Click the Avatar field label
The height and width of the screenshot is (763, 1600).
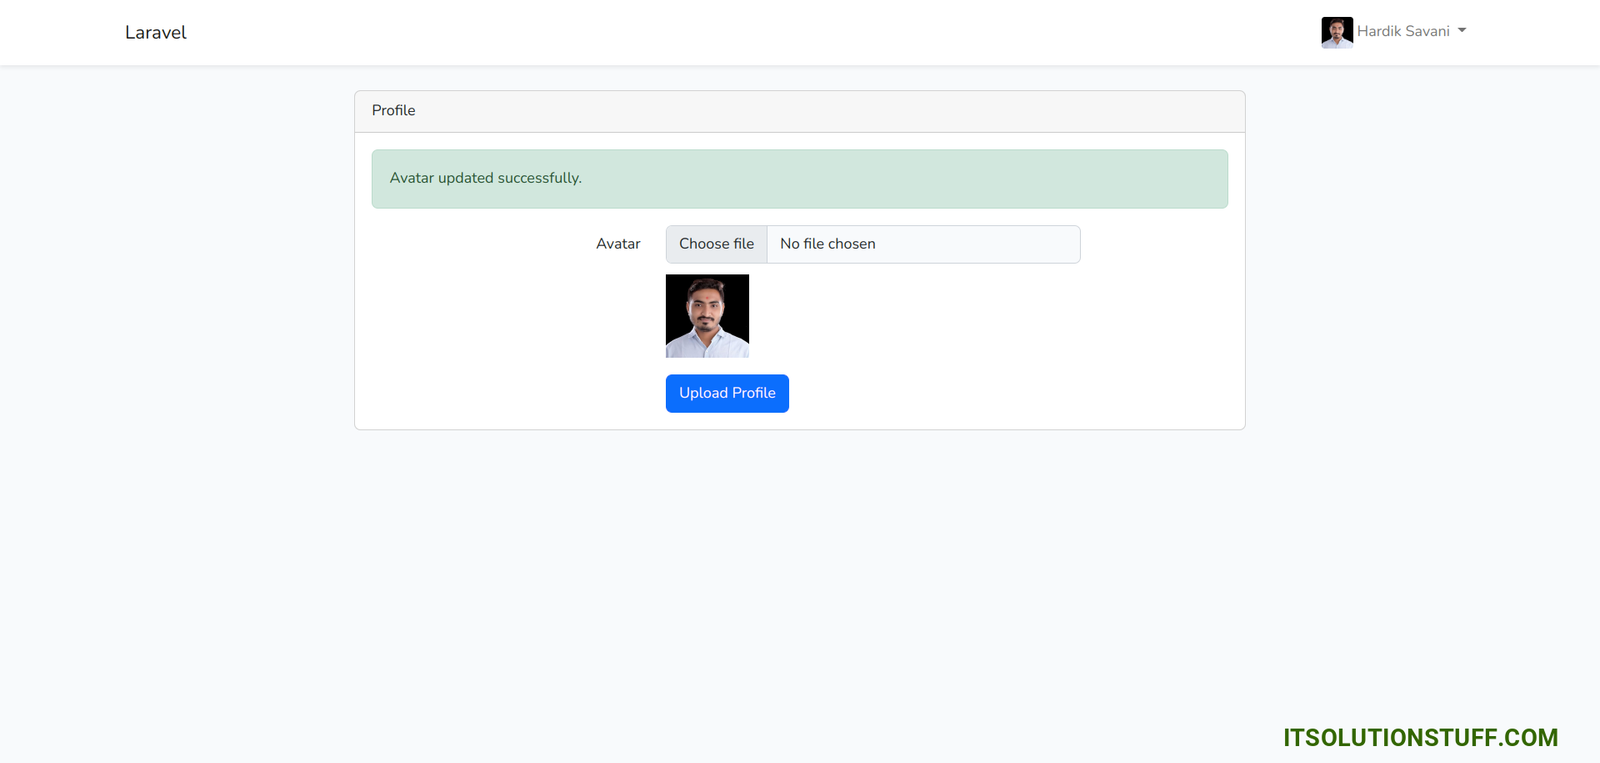point(618,244)
